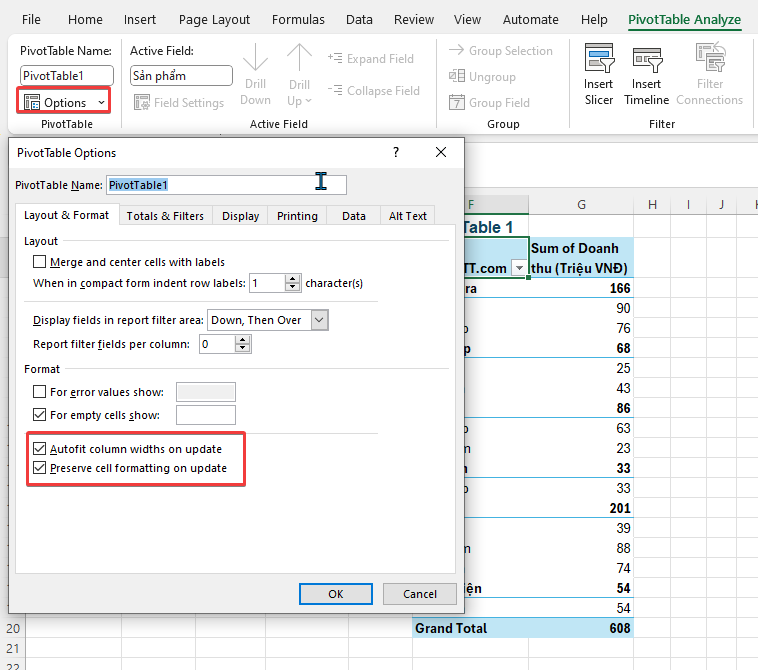Image resolution: width=758 pixels, height=670 pixels.
Task: Click the Grand Total value 608
Action: pyautogui.click(x=581, y=628)
